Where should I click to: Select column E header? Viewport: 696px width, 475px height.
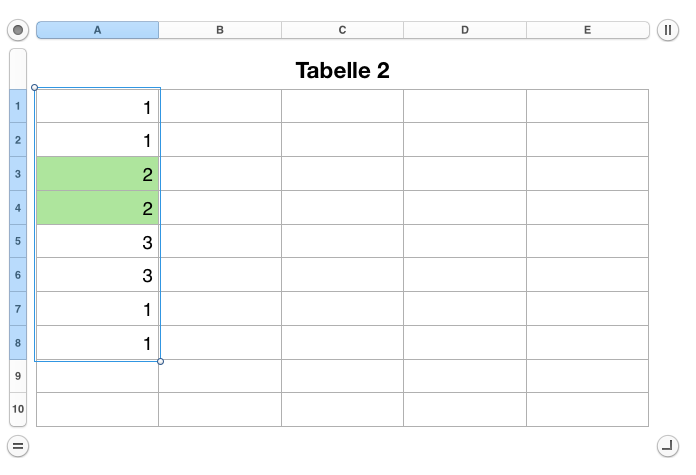tap(587, 30)
